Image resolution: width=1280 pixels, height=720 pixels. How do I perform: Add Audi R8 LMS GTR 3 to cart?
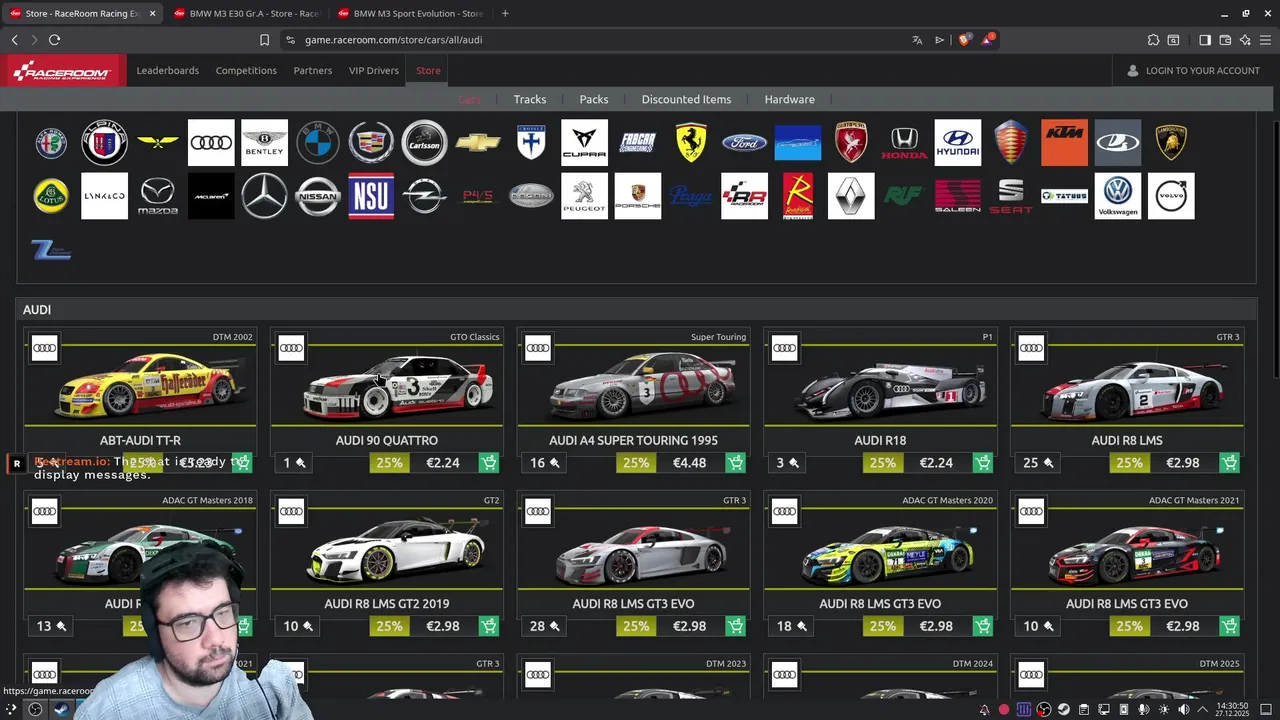coord(1230,463)
